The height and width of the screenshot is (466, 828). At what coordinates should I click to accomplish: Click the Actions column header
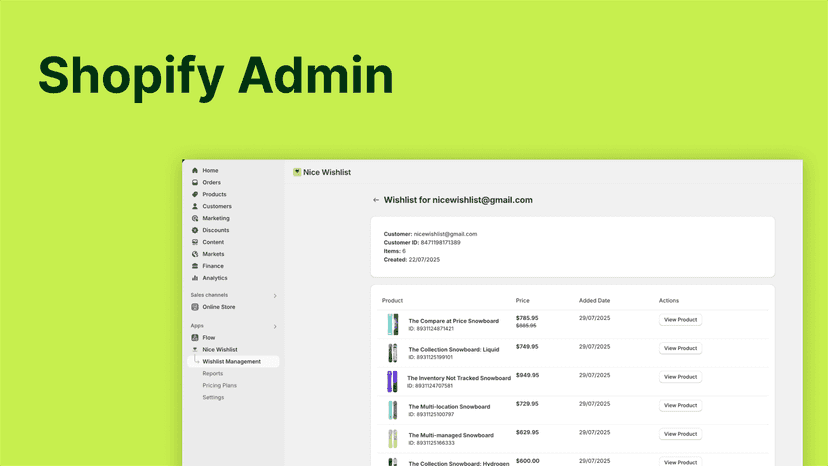coord(669,301)
